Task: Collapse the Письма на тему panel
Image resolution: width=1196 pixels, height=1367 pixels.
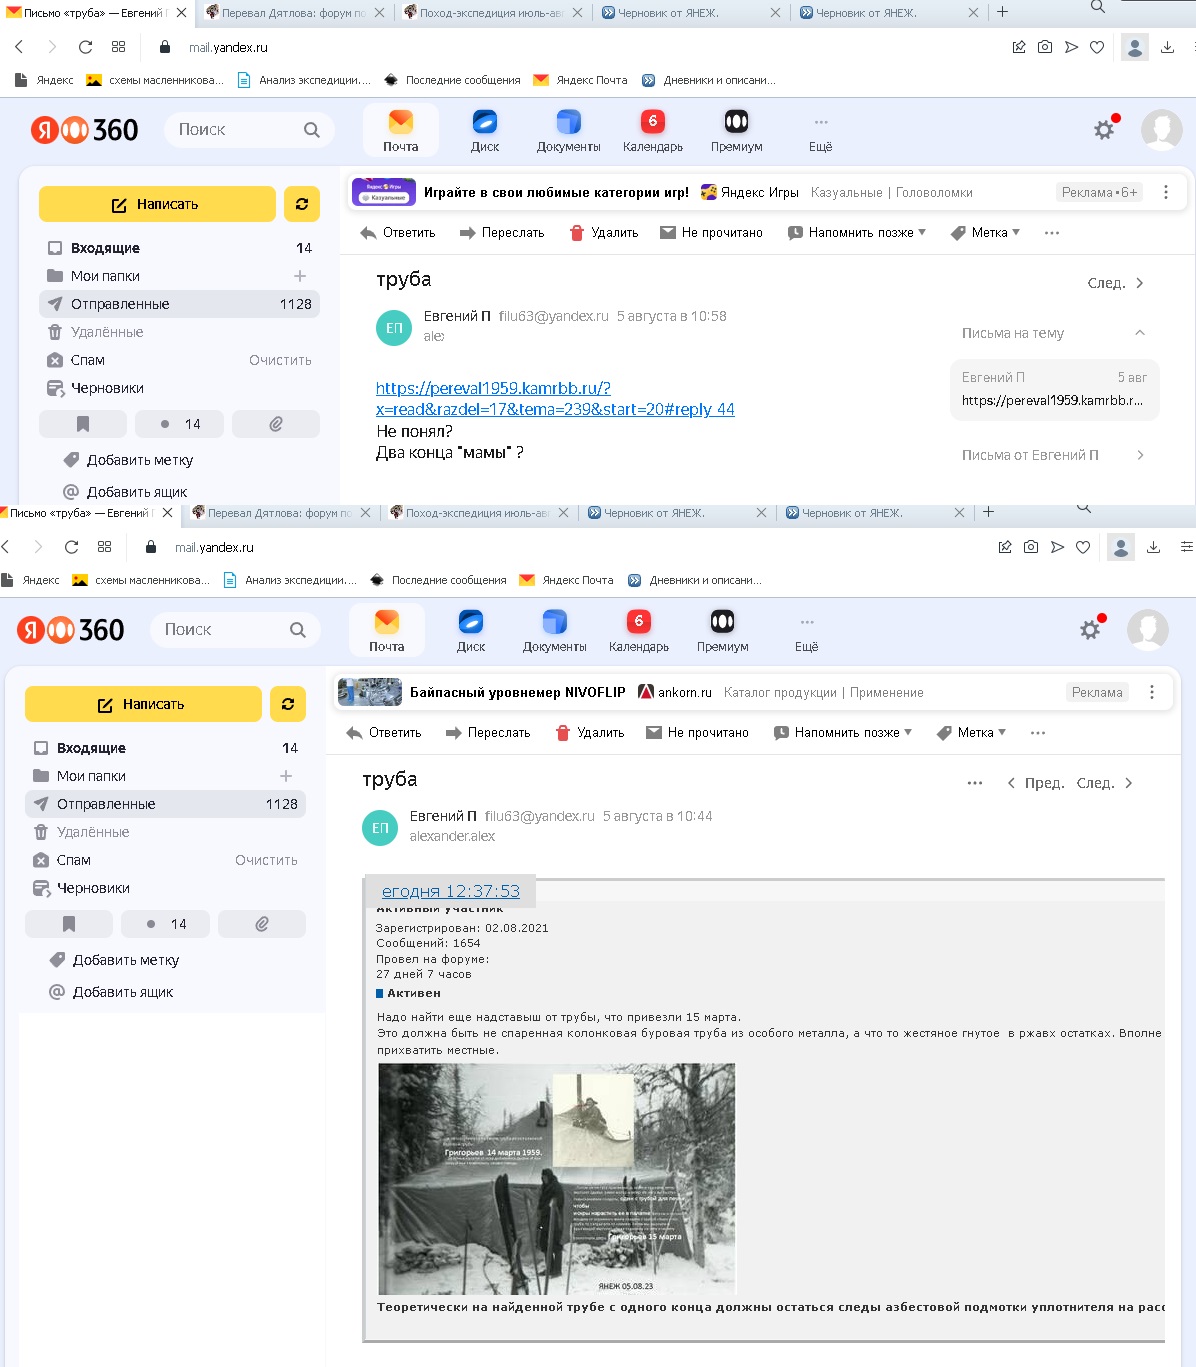Action: click(1139, 333)
